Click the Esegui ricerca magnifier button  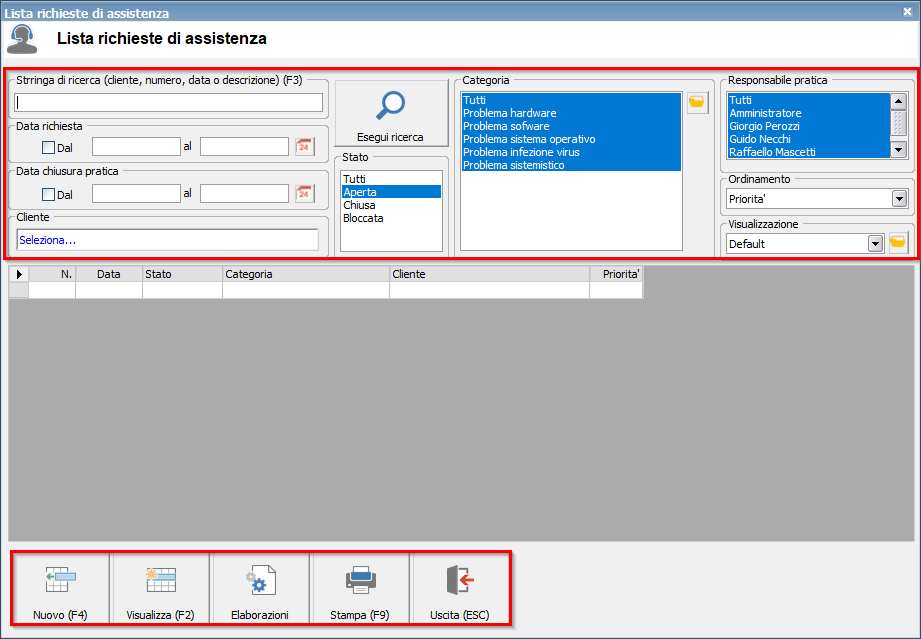point(390,114)
